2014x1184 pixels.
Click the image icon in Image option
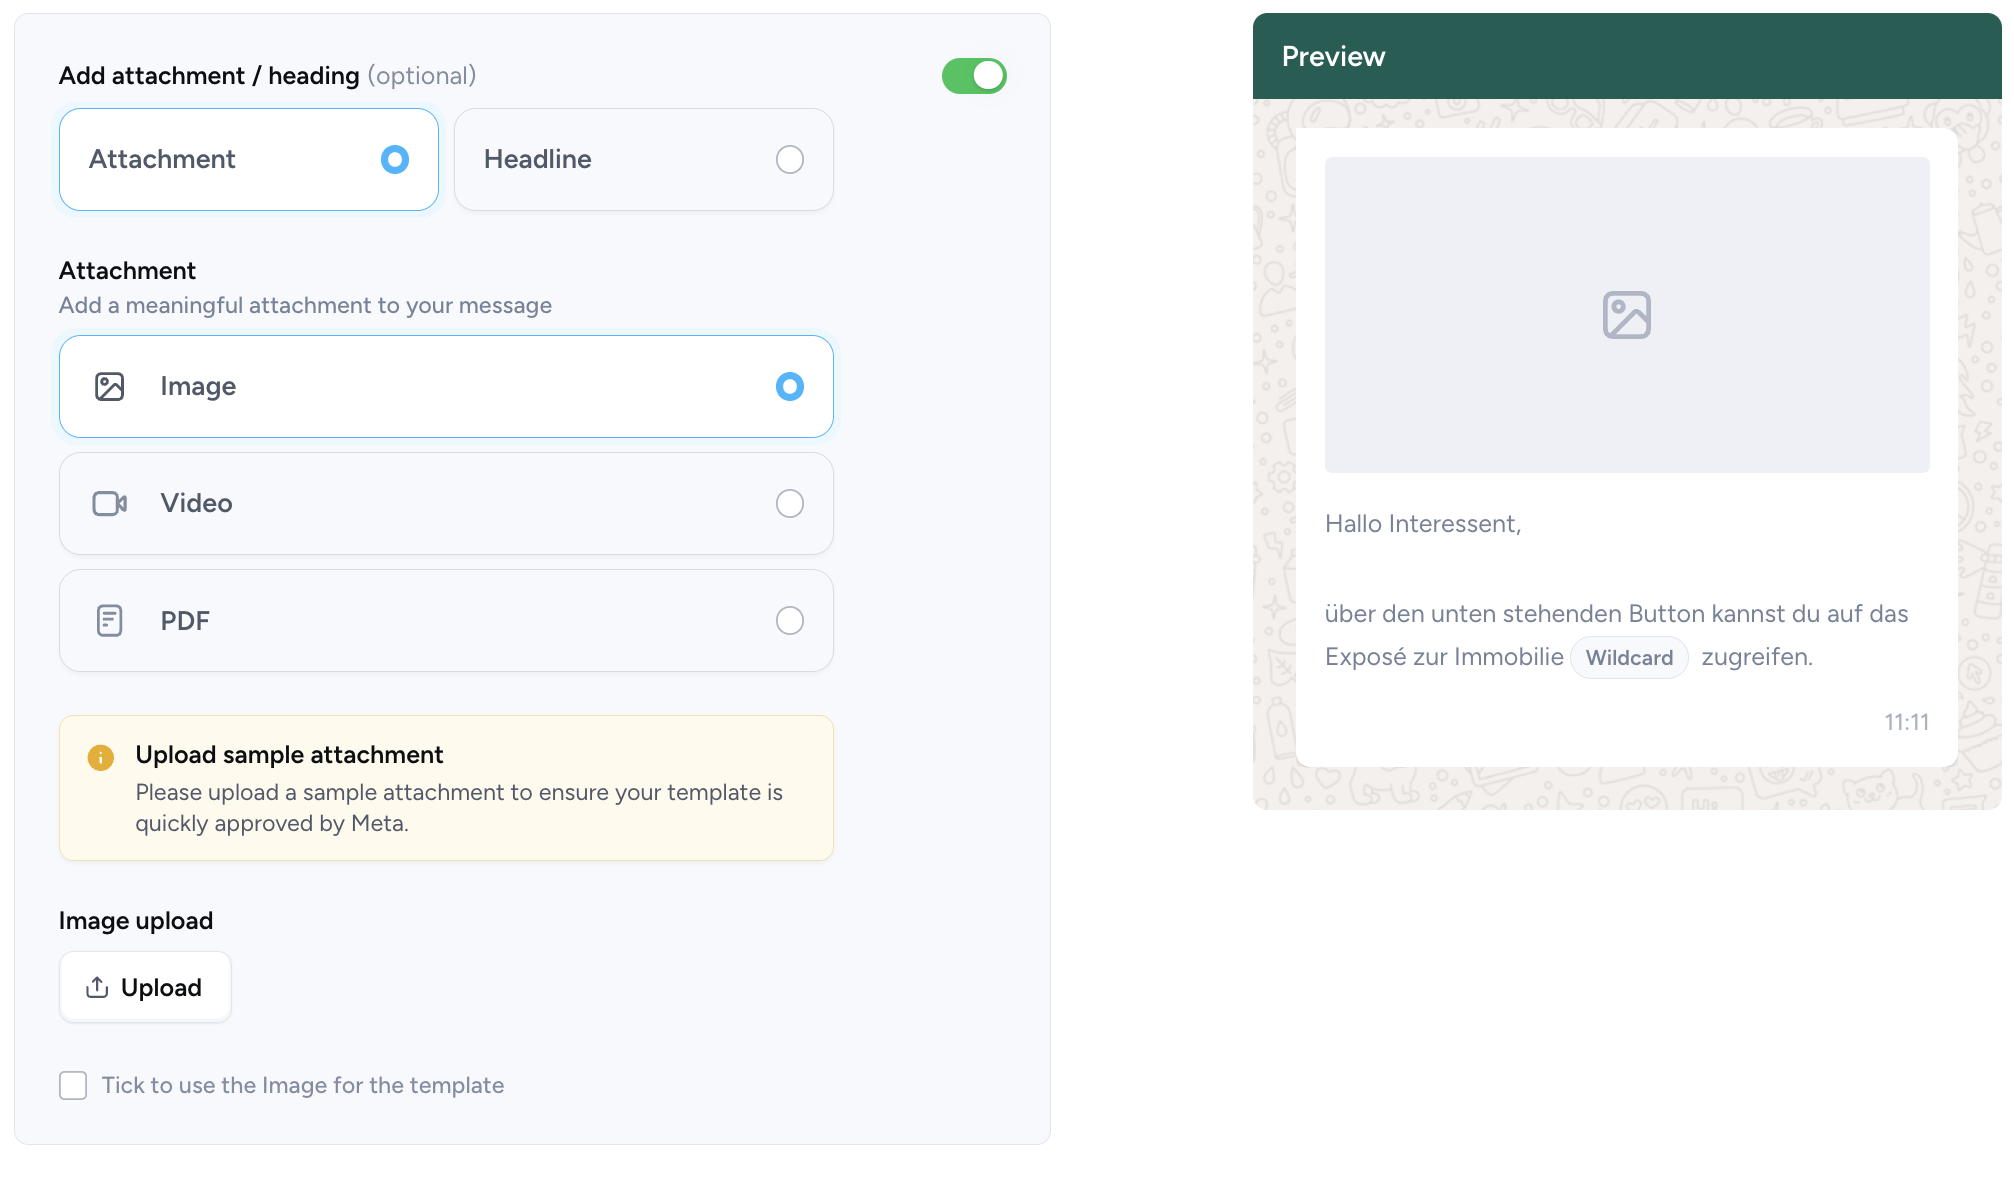(109, 386)
